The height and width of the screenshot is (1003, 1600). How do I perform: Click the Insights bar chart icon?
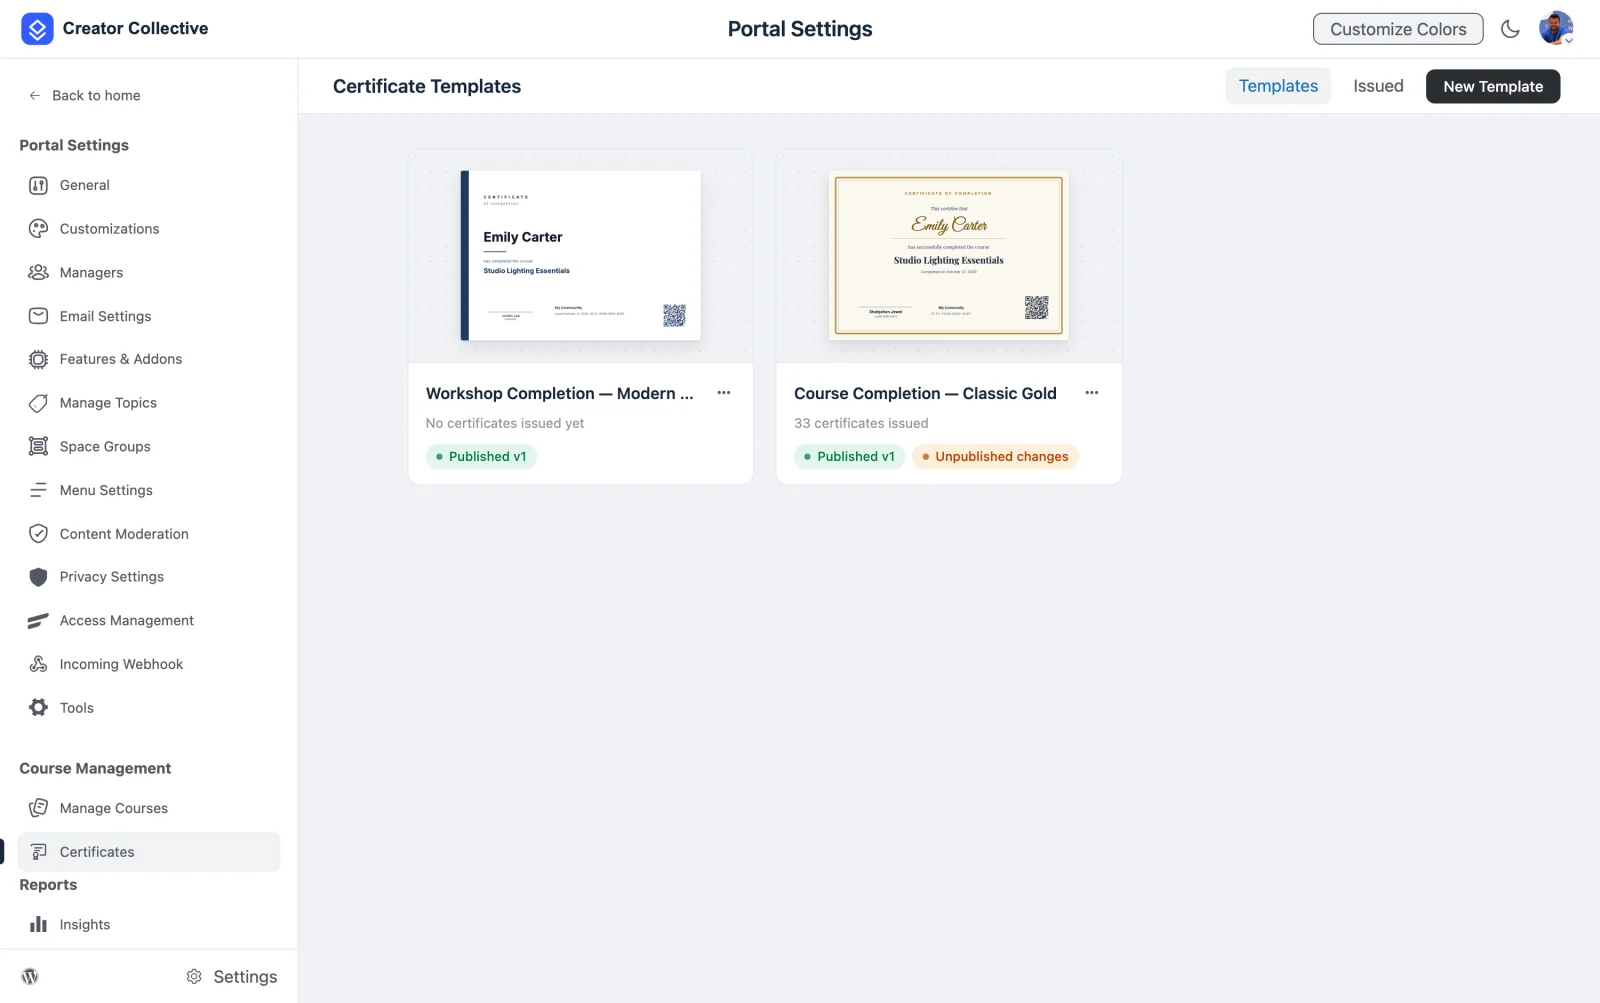click(x=38, y=925)
